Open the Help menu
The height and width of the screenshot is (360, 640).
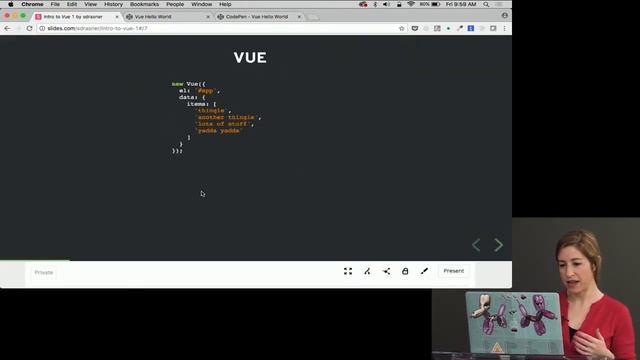point(225,4)
